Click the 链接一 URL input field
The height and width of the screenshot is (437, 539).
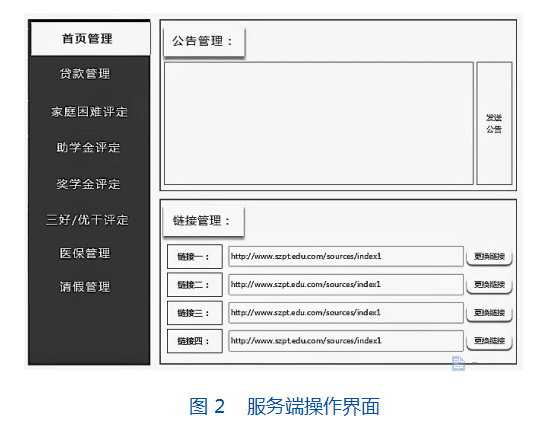[x=346, y=256]
